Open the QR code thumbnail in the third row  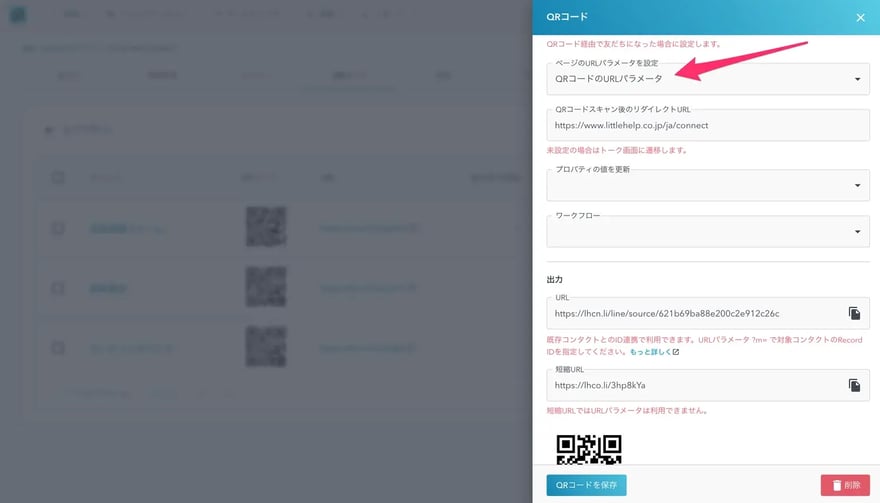[266, 348]
